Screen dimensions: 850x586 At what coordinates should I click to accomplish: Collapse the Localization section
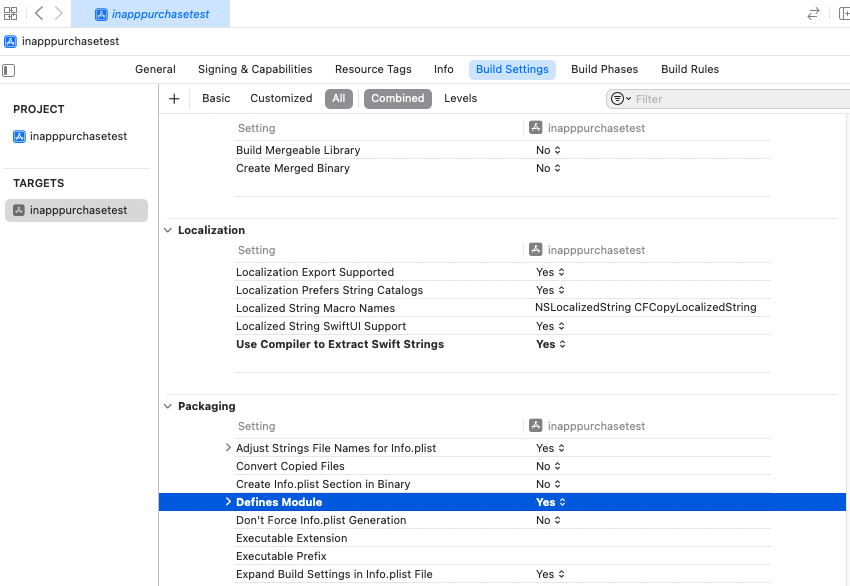167,230
